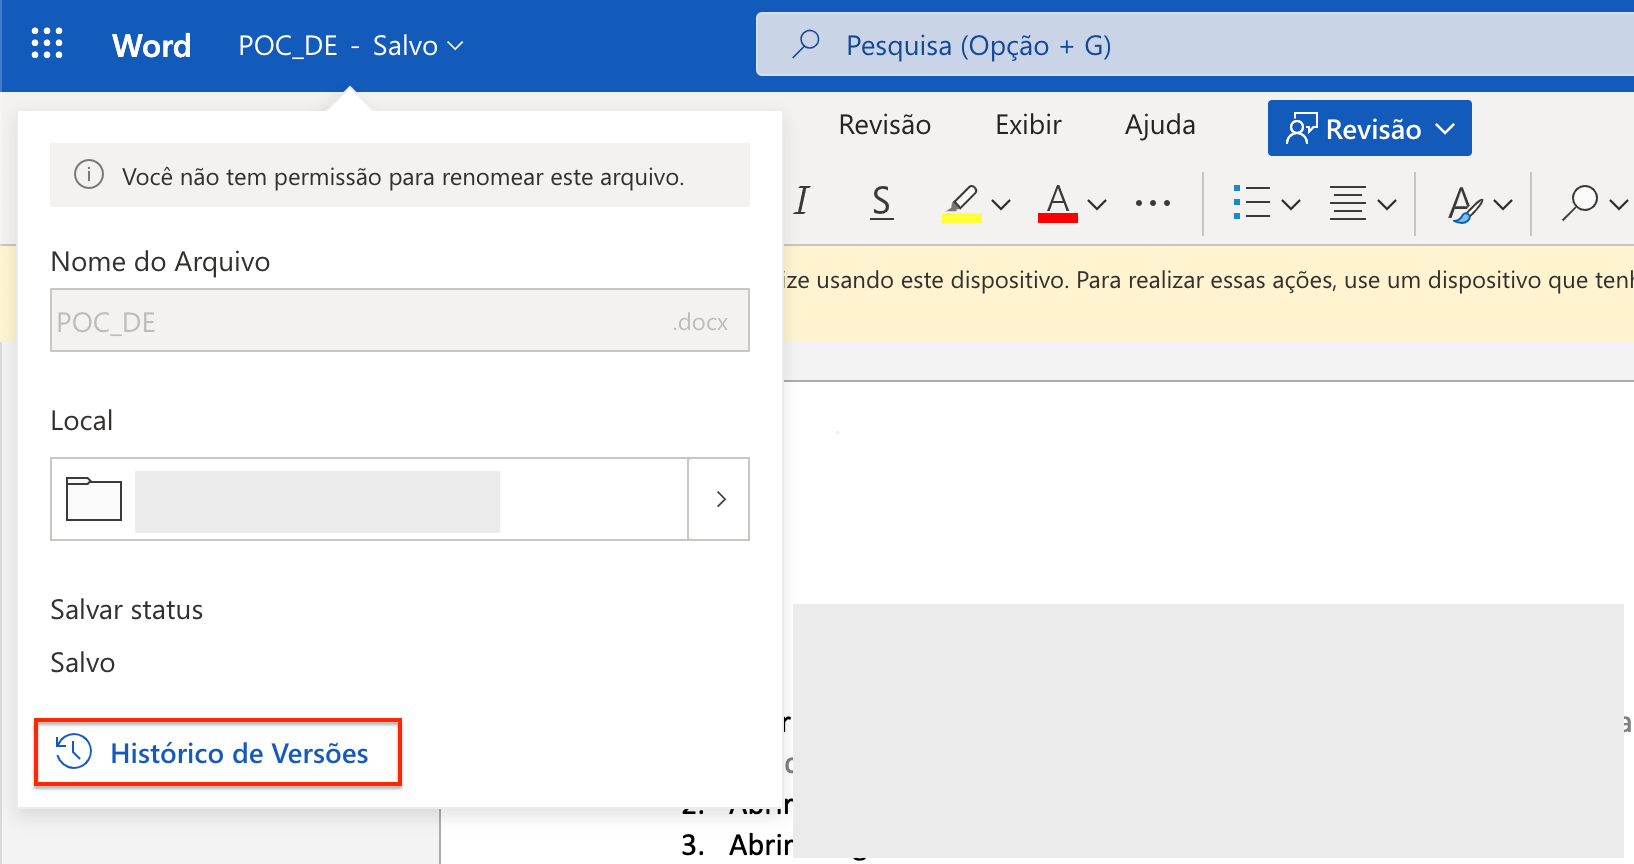Viewport: 1634px width, 864px height.
Task: Open the Local folder path chevron
Action: point(720,499)
